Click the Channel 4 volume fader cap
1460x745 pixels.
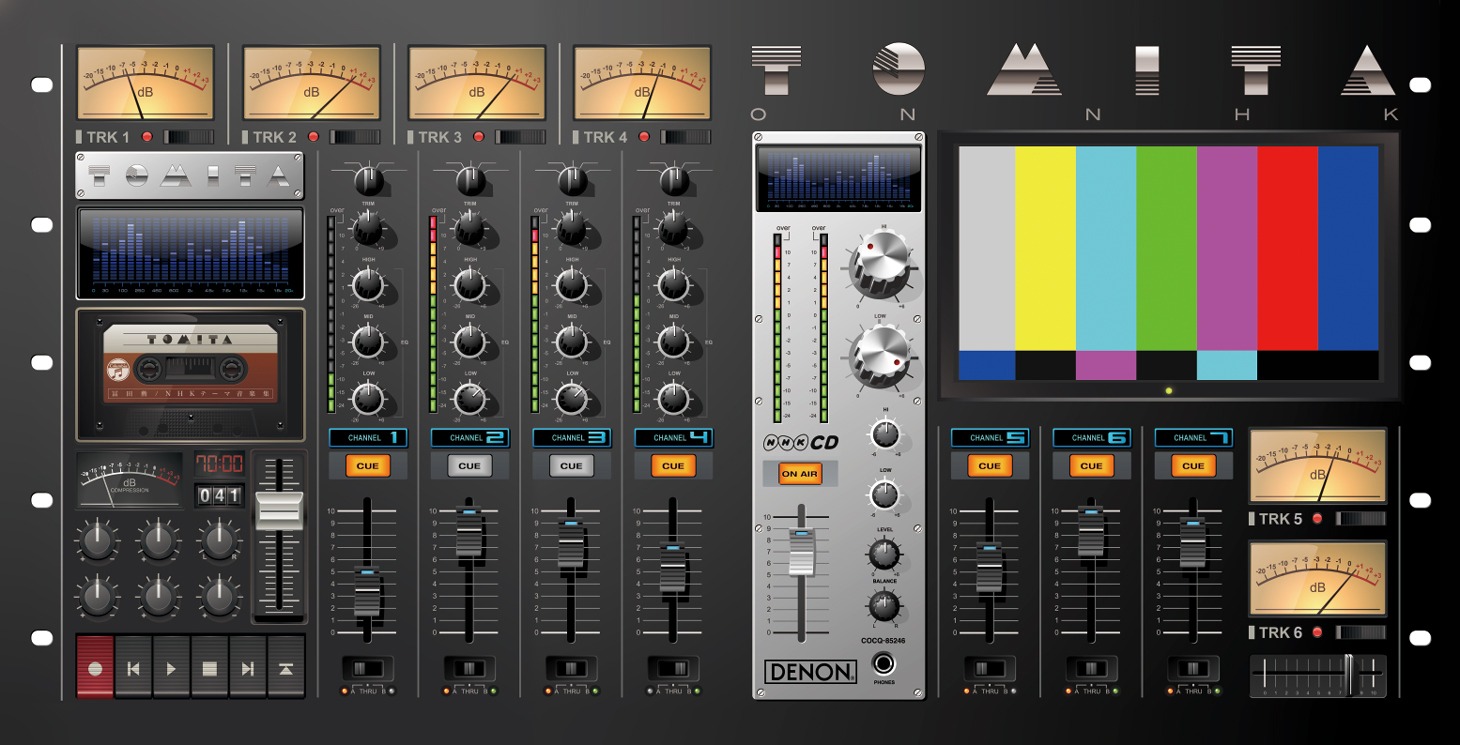click(x=673, y=566)
